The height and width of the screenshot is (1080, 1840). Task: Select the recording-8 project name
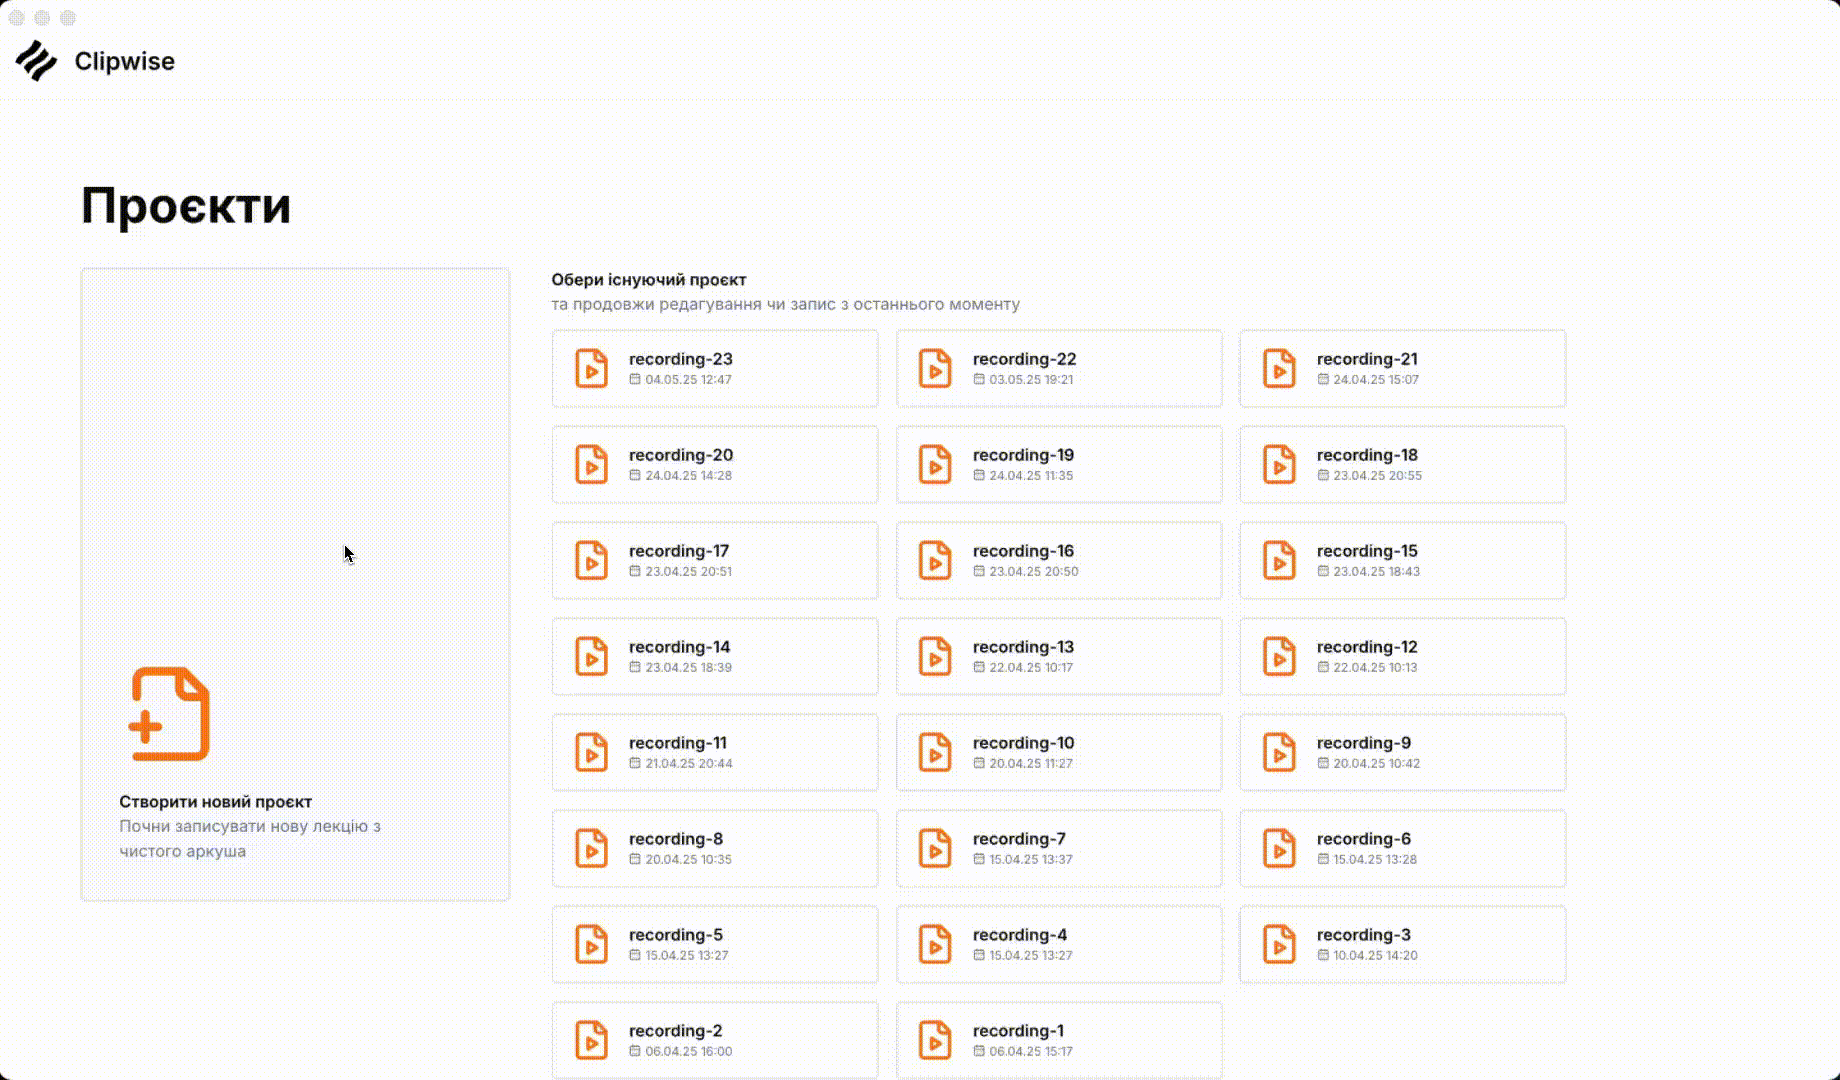(676, 839)
